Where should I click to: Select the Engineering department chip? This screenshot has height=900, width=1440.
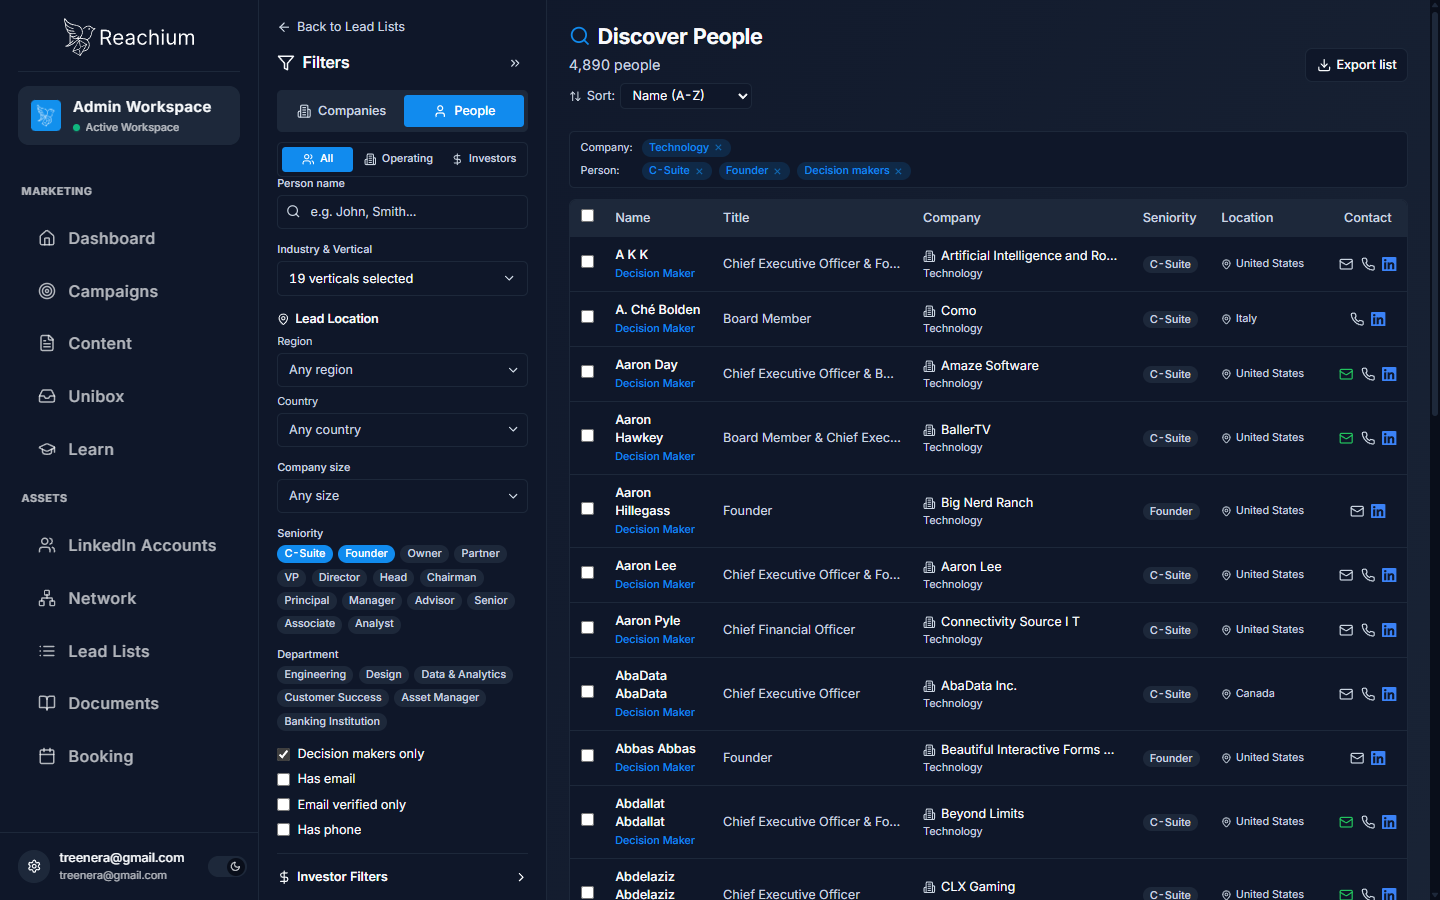click(315, 675)
